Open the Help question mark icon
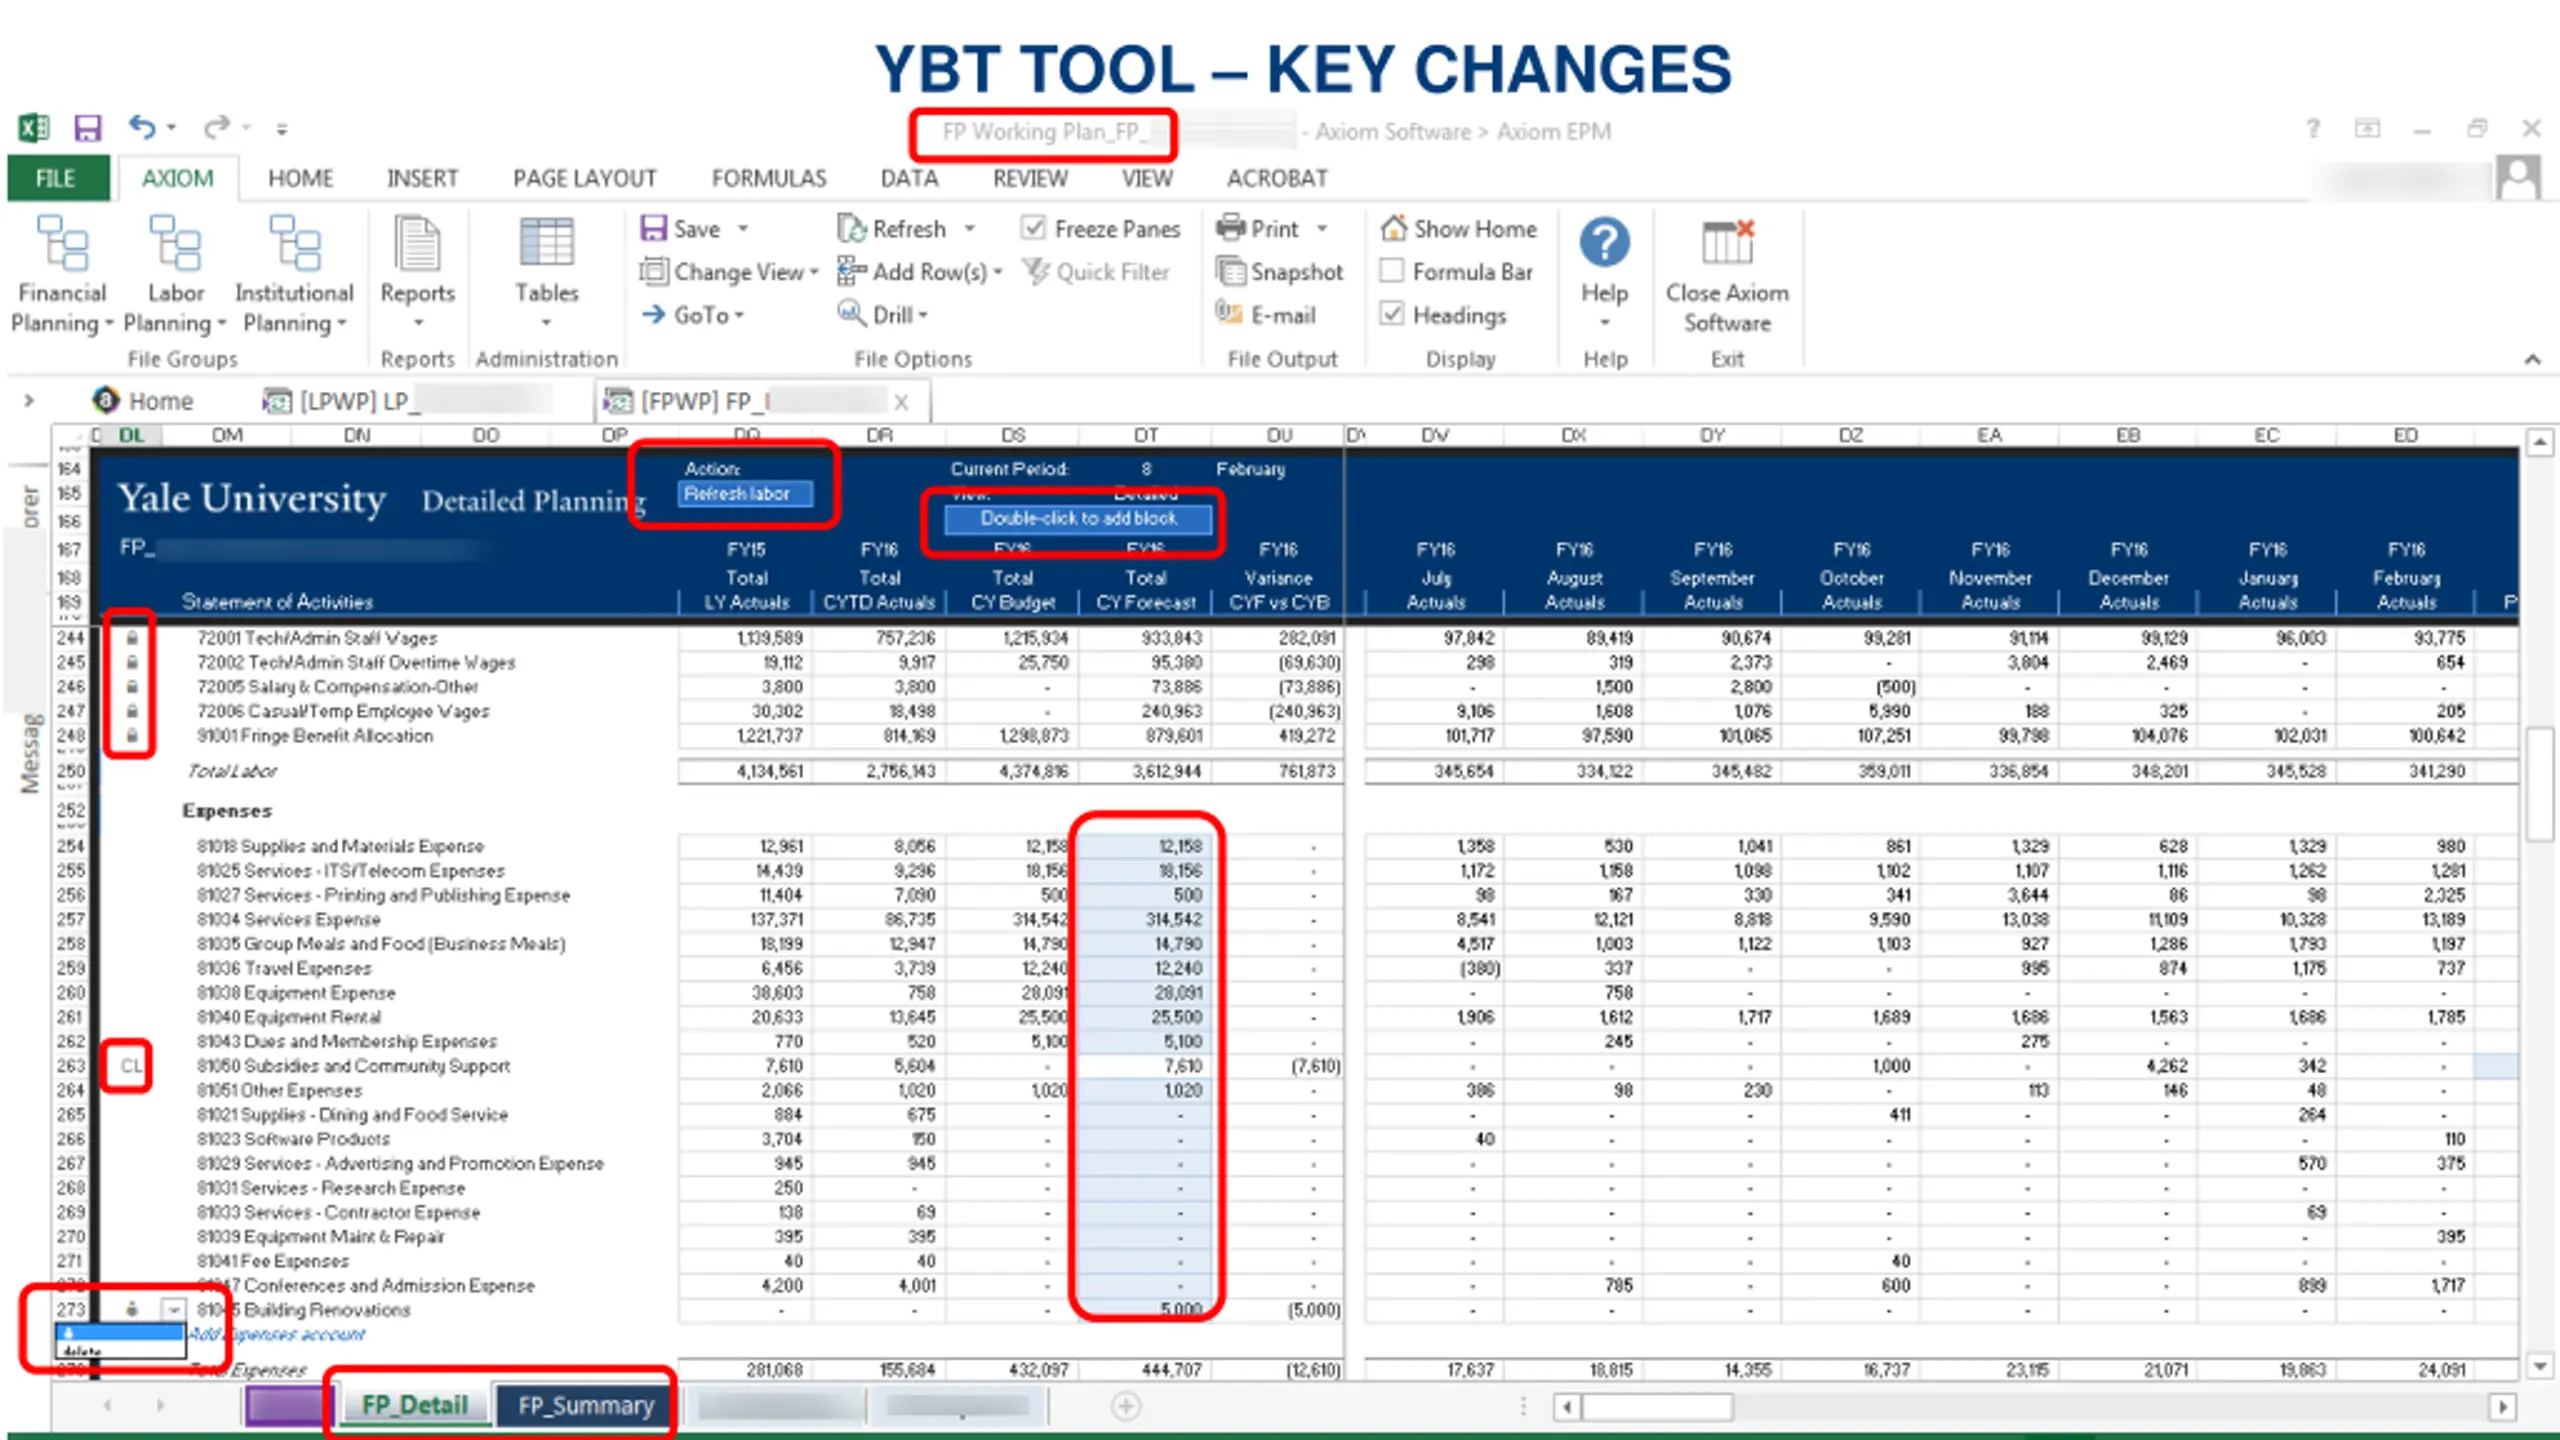 point(1604,242)
